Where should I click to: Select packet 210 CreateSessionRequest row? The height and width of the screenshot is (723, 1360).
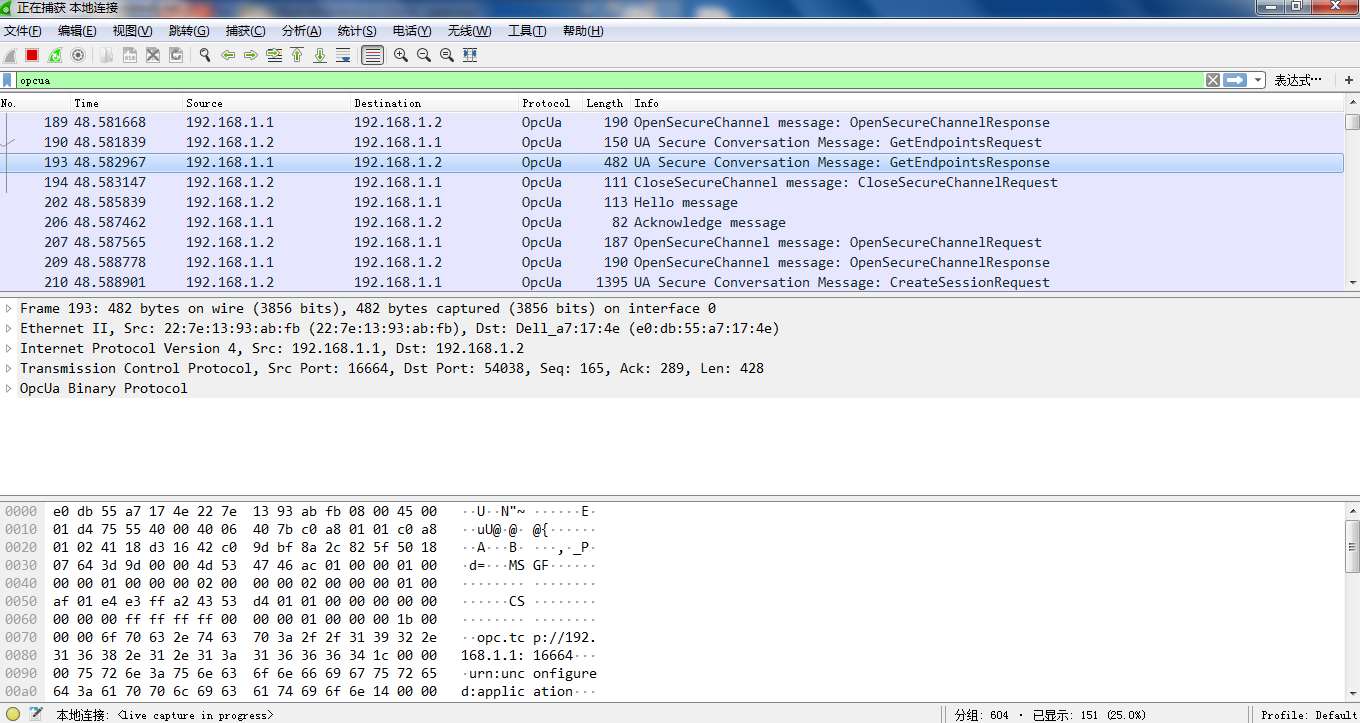tap(672, 282)
